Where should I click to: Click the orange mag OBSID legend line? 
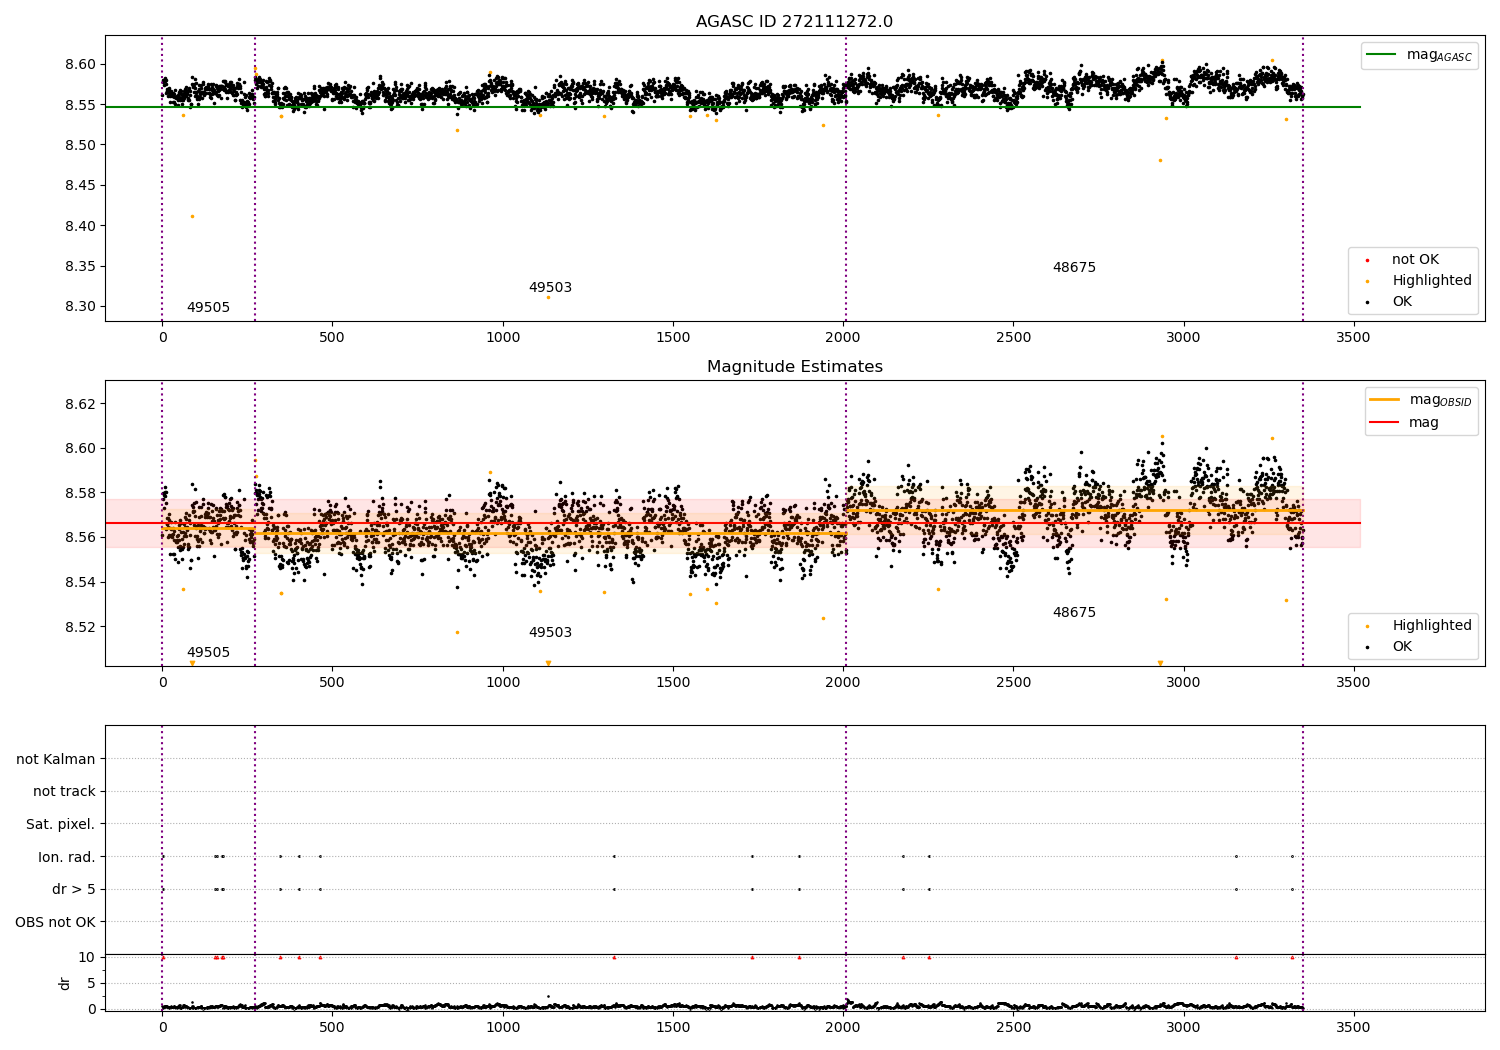click(1385, 400)
